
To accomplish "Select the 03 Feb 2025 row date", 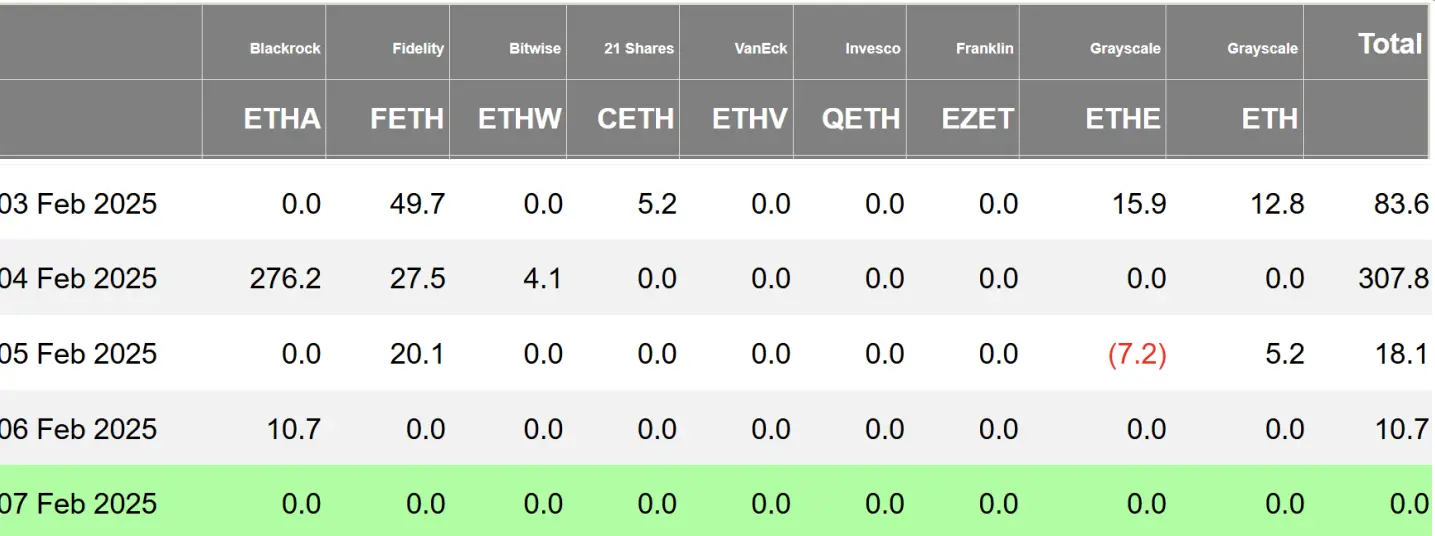I will pyautogui.click(x=79, y=204).
